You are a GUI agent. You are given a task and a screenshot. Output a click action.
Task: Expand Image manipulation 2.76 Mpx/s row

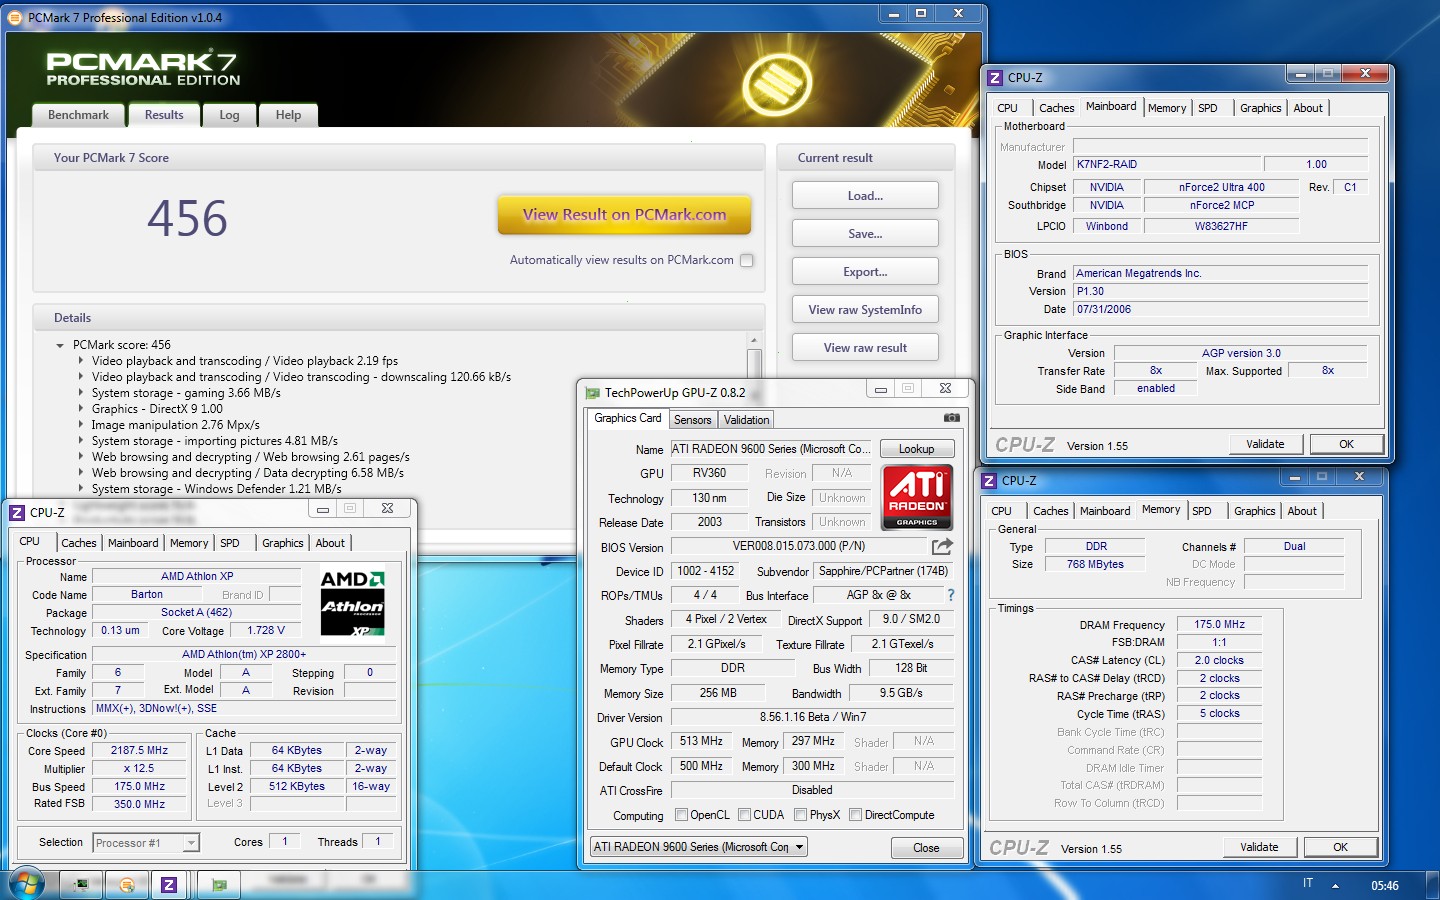click(81, 425)
